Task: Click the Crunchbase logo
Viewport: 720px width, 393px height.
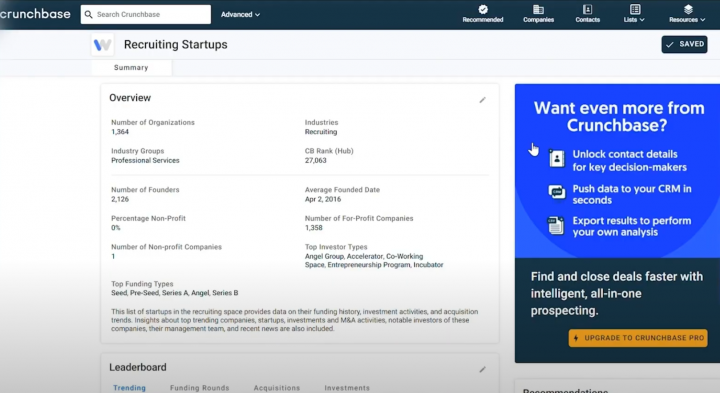Action: tap(35, 14)
